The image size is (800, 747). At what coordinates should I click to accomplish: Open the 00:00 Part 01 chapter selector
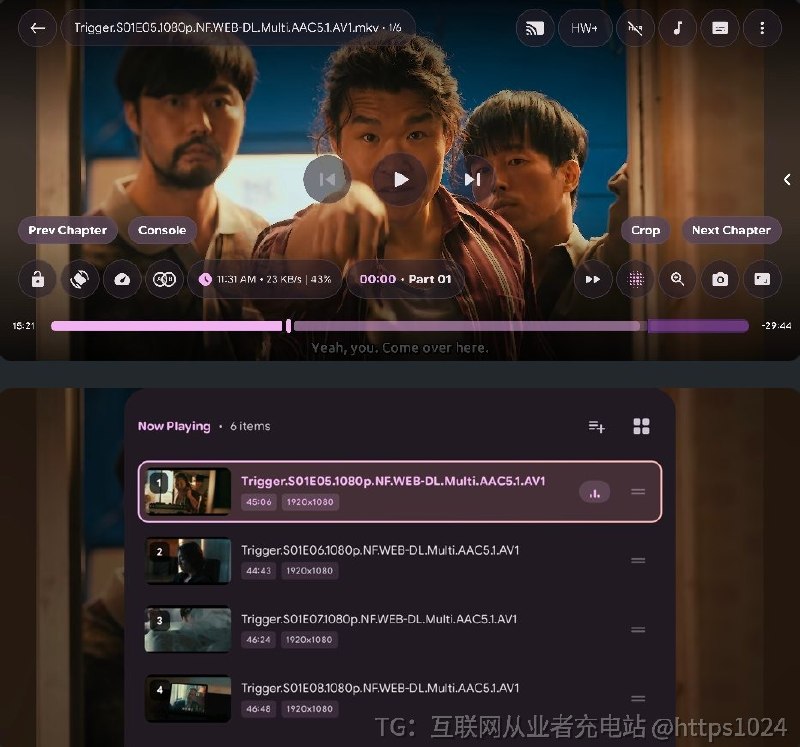coord(405,279)
